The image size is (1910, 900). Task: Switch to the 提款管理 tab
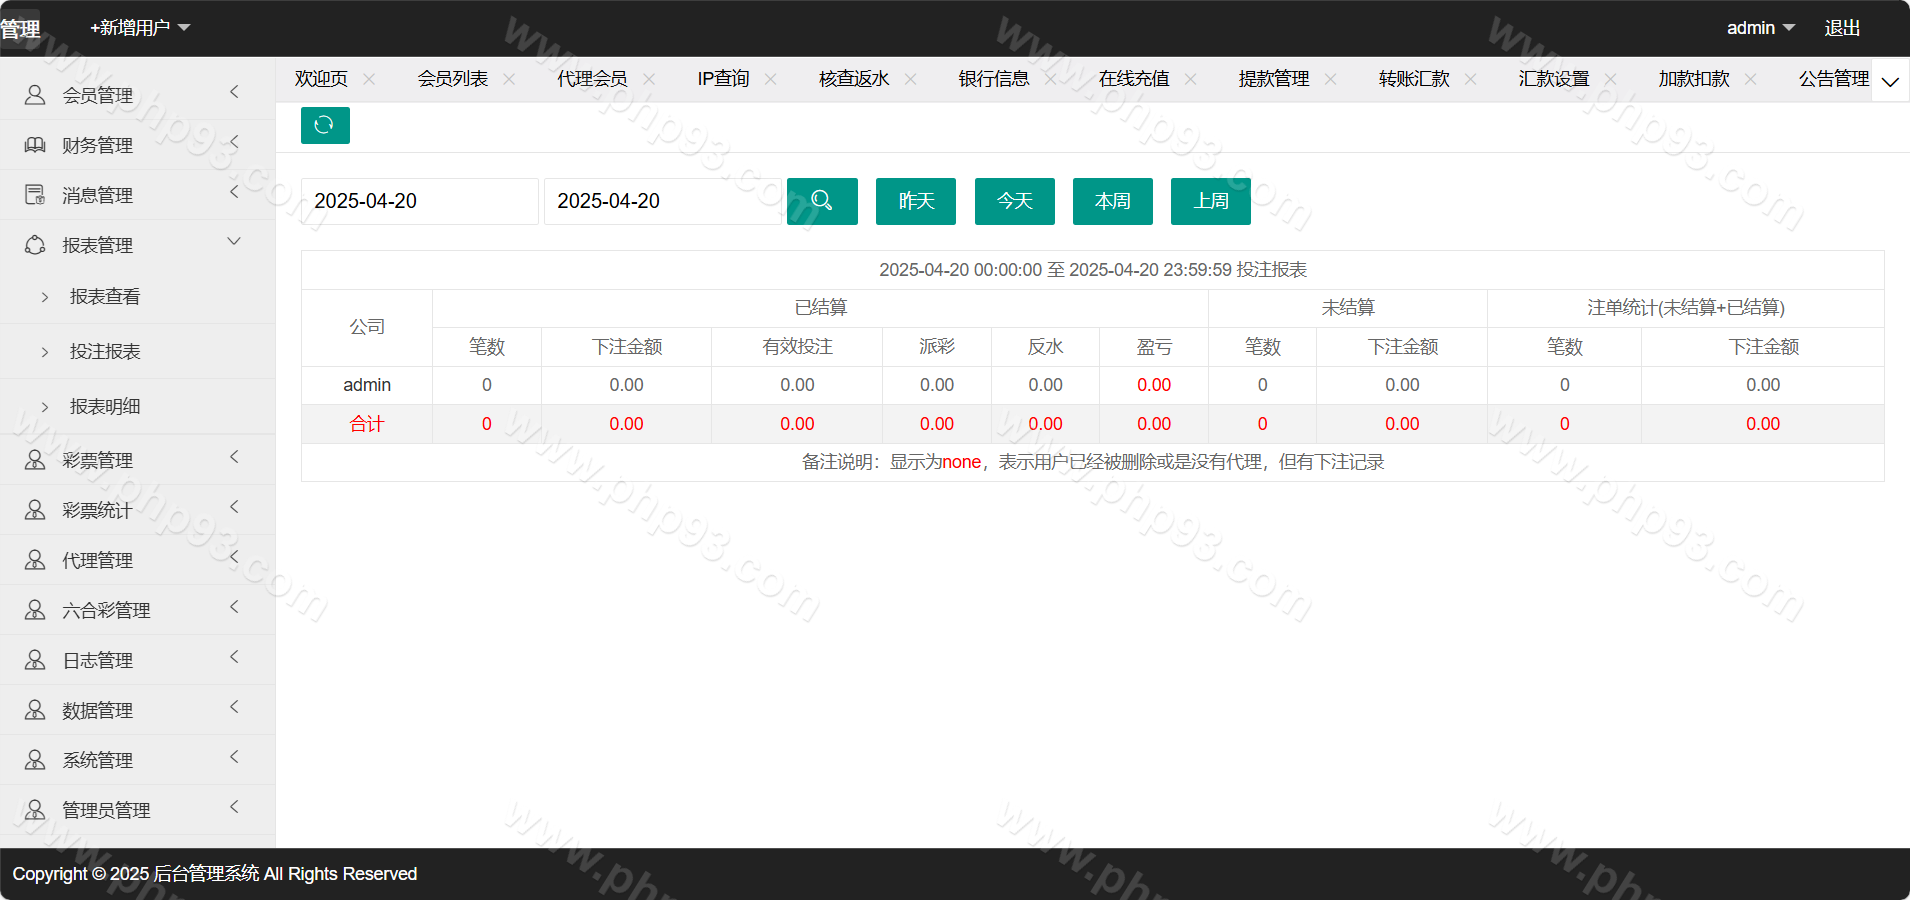(x=1273, y=79)
